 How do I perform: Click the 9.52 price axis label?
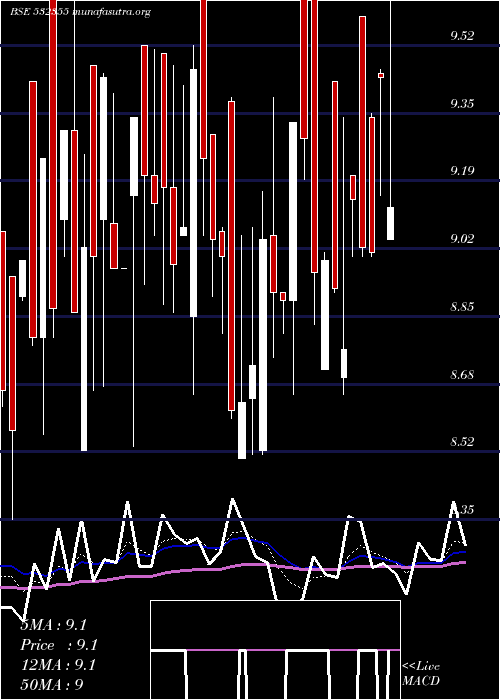[x=462, y=36]
